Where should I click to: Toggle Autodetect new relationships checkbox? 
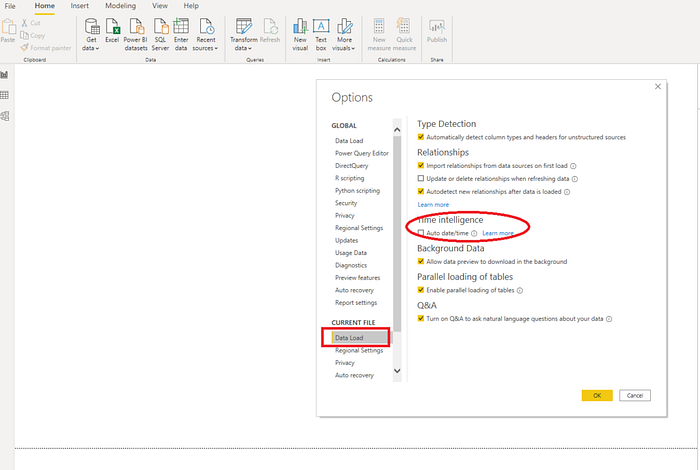[x=421, y=191]
